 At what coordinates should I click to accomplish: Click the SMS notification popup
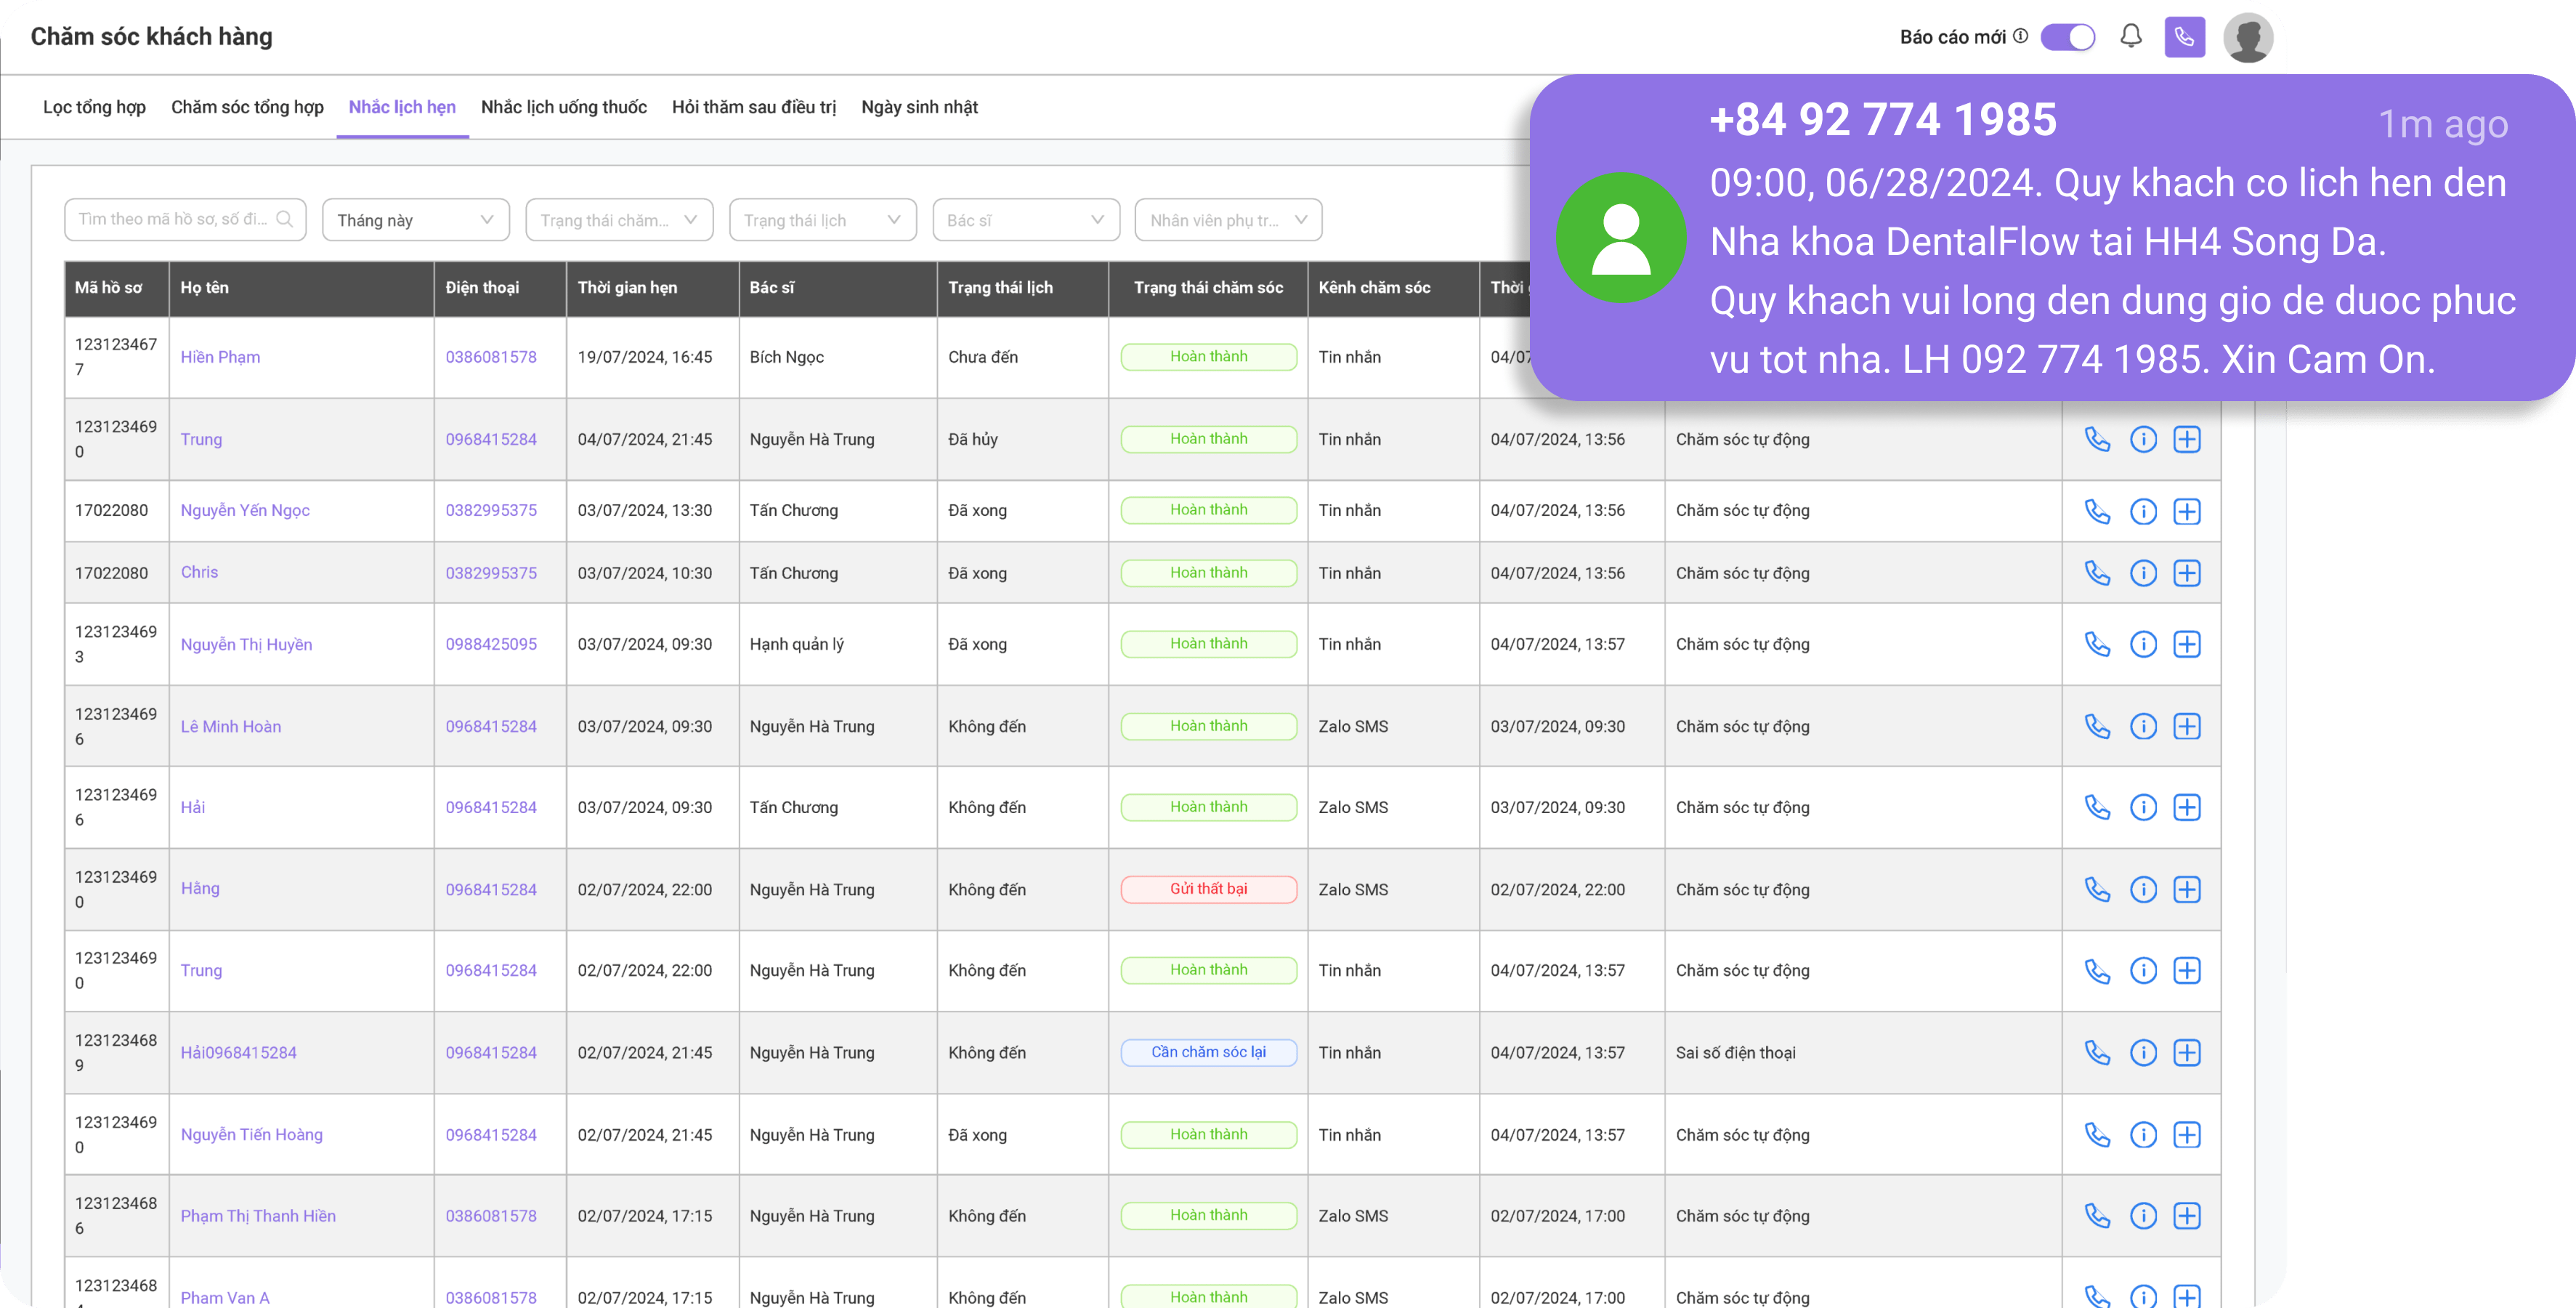click(2052, 238)
